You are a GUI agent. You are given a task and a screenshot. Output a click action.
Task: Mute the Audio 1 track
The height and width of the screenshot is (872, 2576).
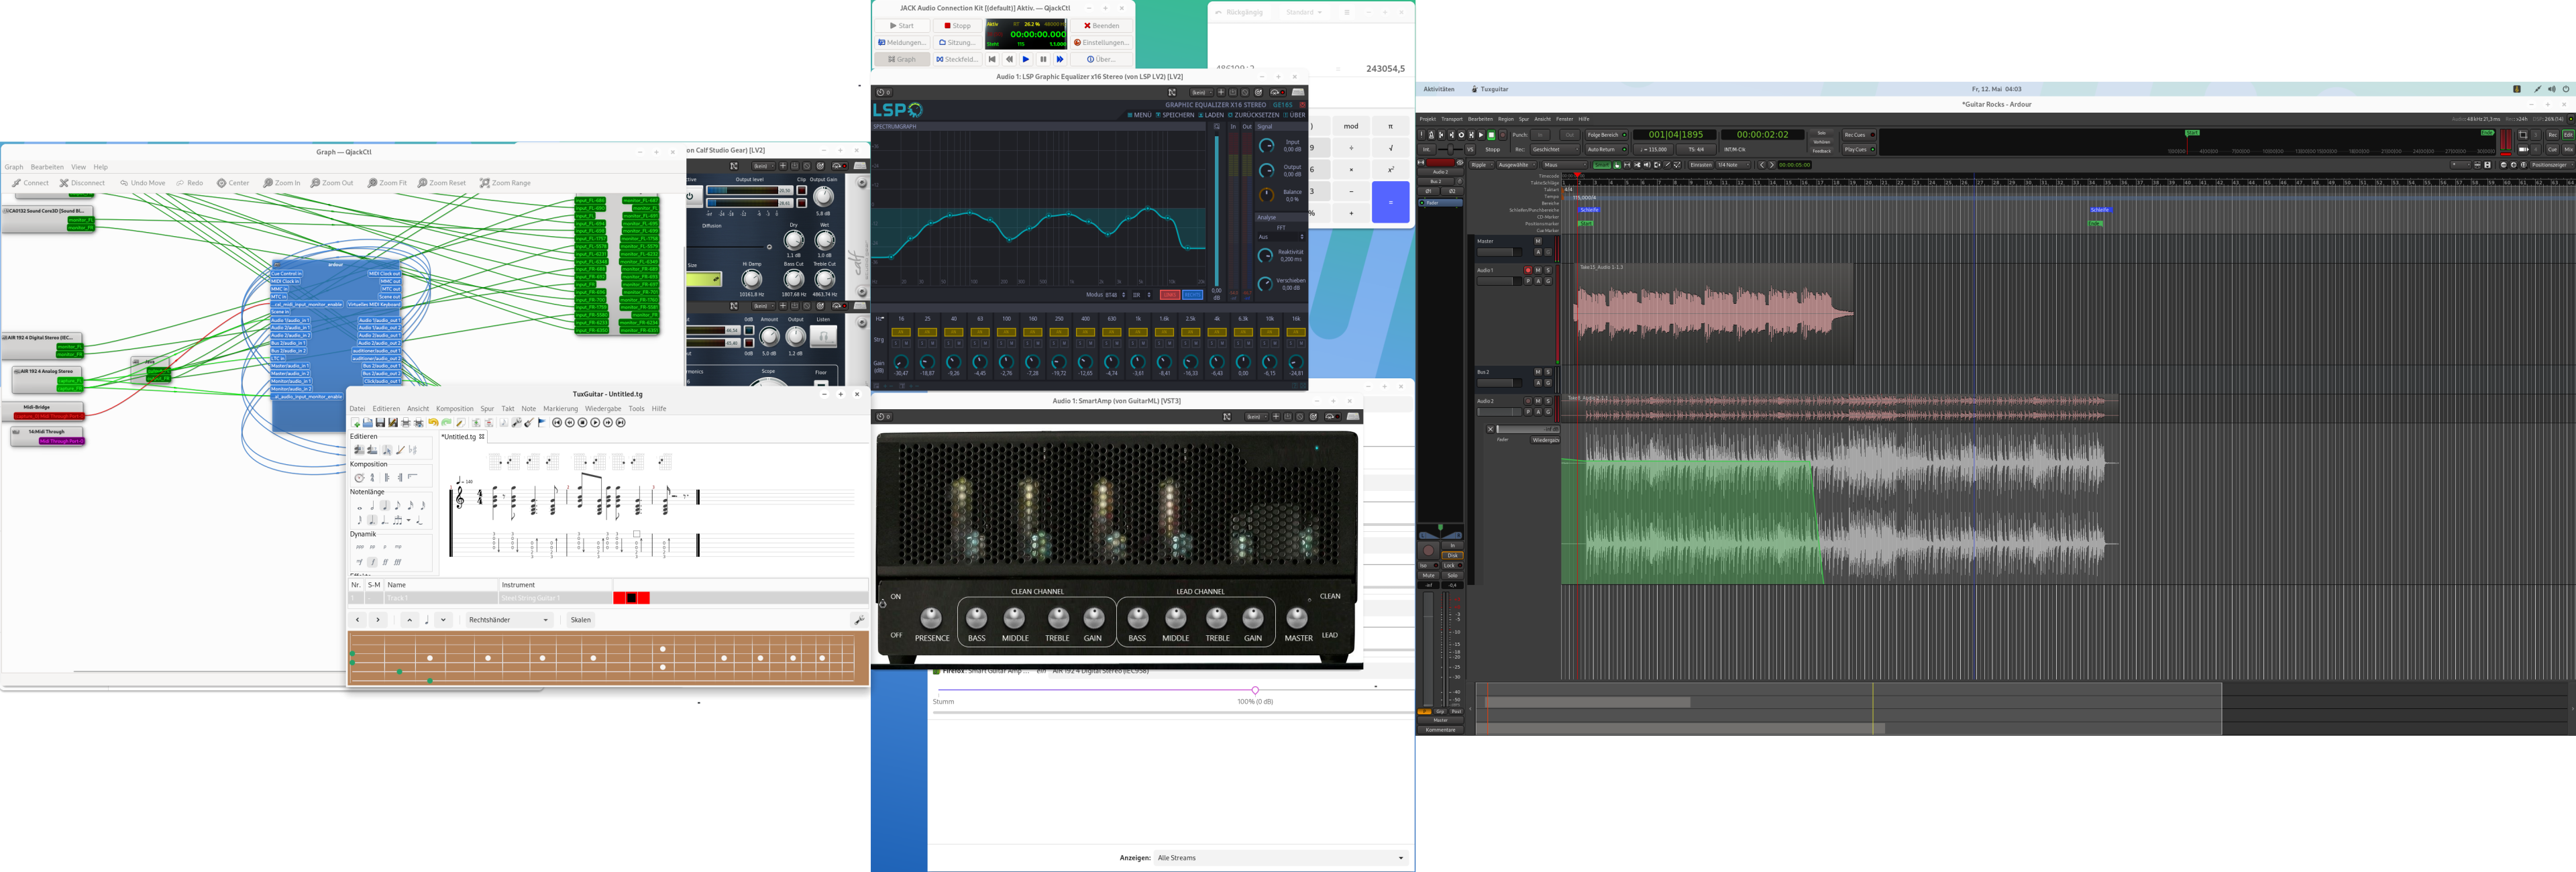click(1538, 270)
